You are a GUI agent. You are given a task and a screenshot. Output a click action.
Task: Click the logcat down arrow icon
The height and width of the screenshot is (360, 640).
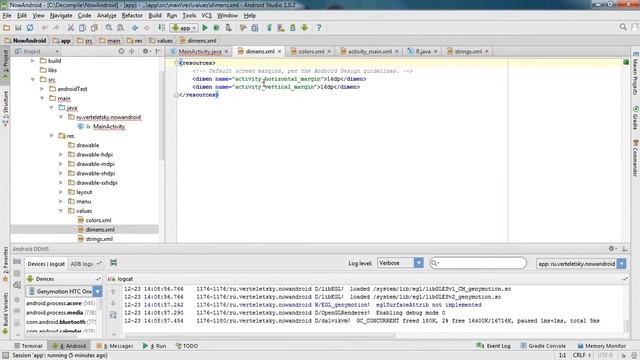pyautogui.click(x=113, y=303)
